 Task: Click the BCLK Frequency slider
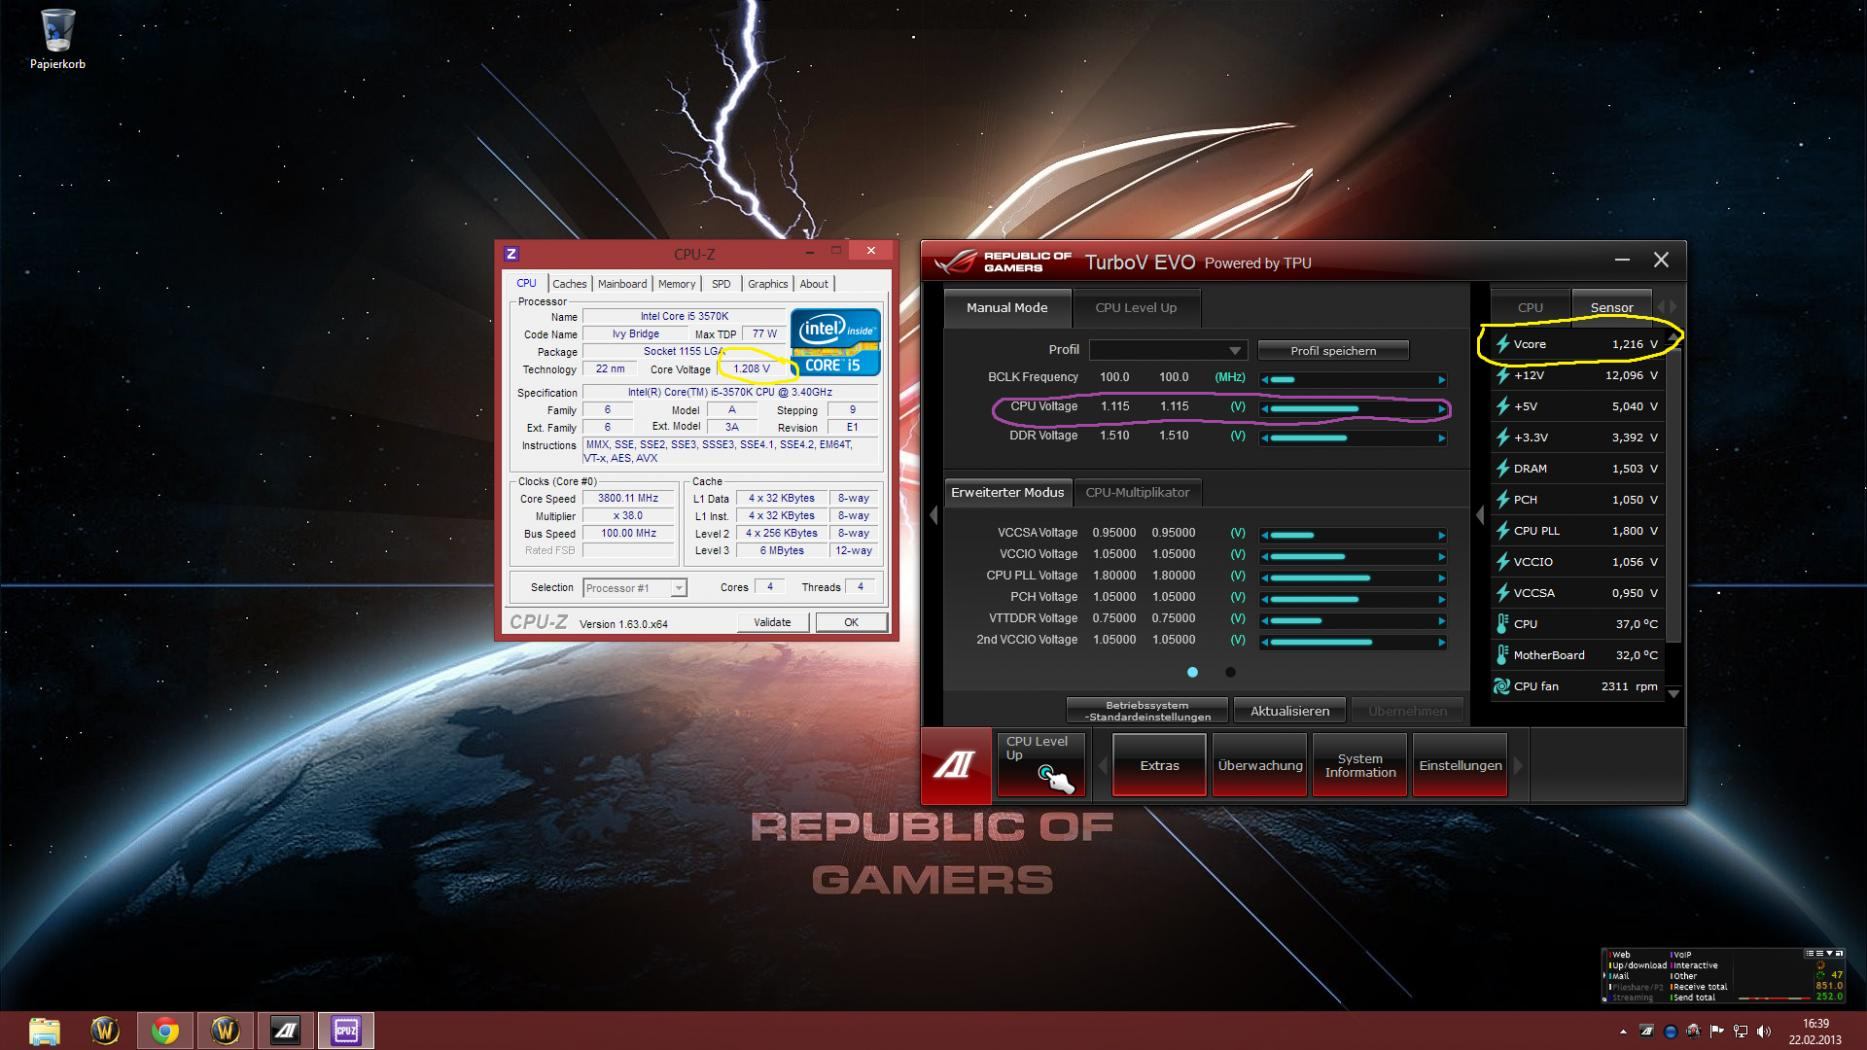point(1353,380)
